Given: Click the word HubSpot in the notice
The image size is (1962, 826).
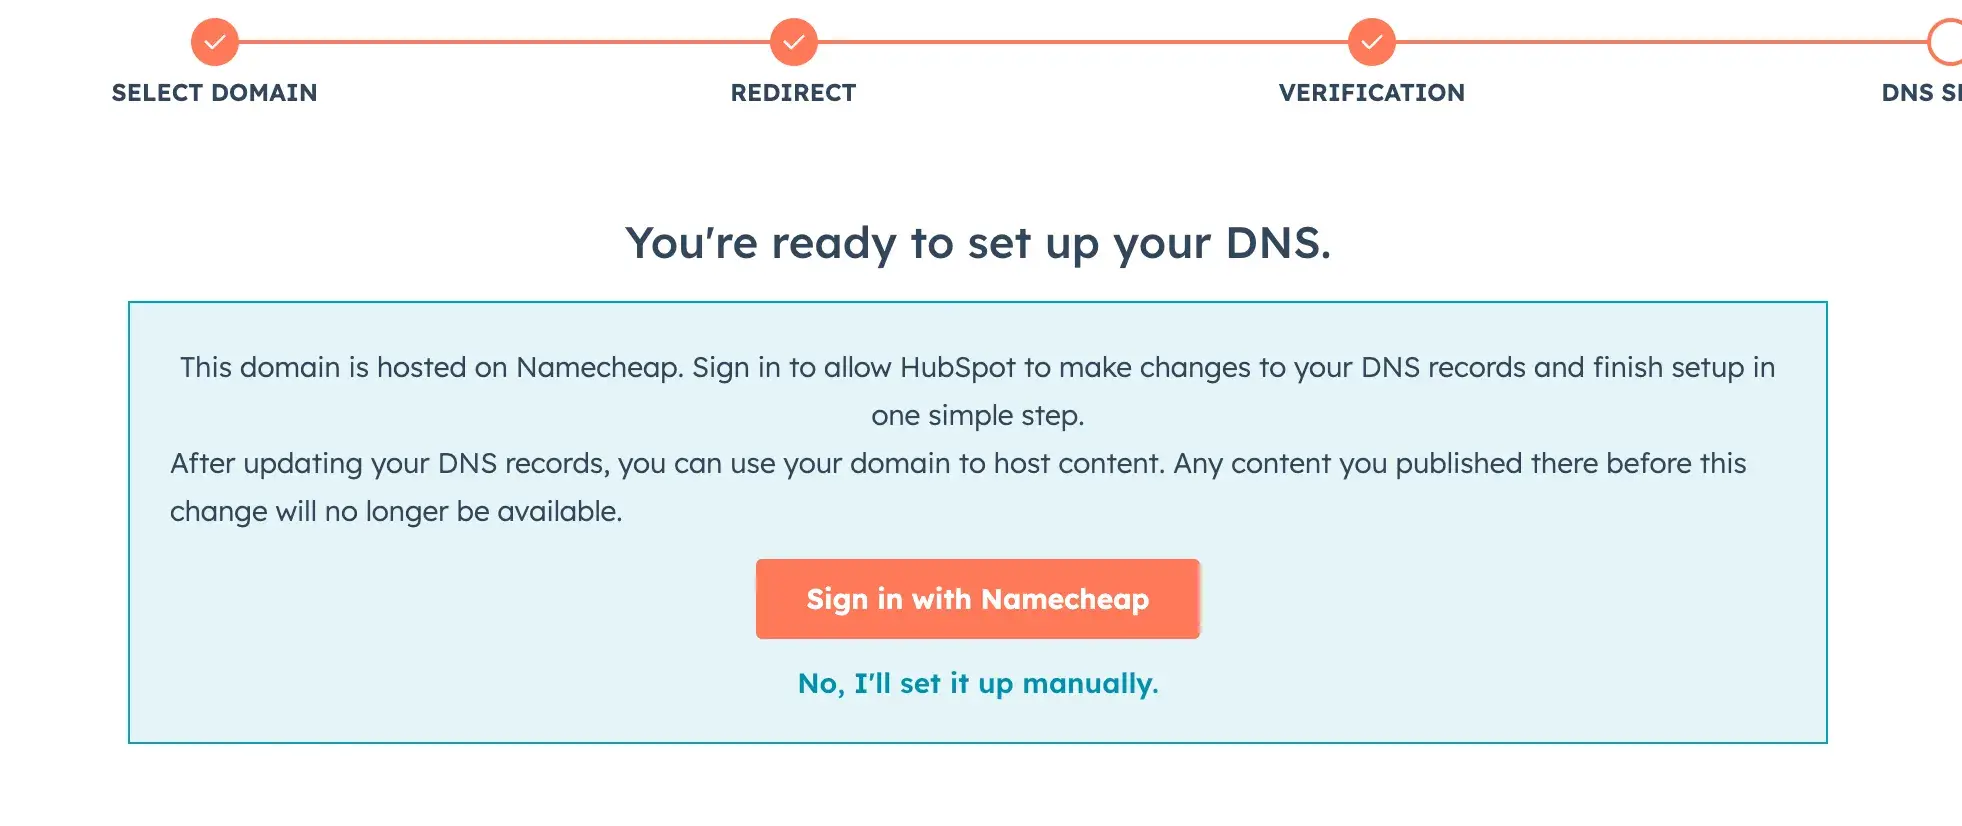Looking at the screenshot, I should tap(957, 368).
